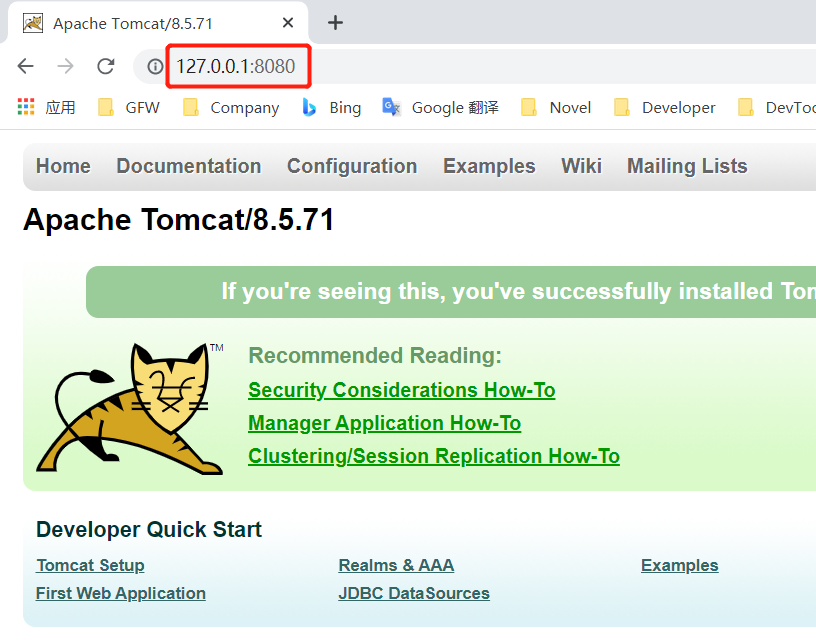The width and height of the screenshot is (816, 640).
Task: Click the browser back arrow
Action: coord(26,66)
